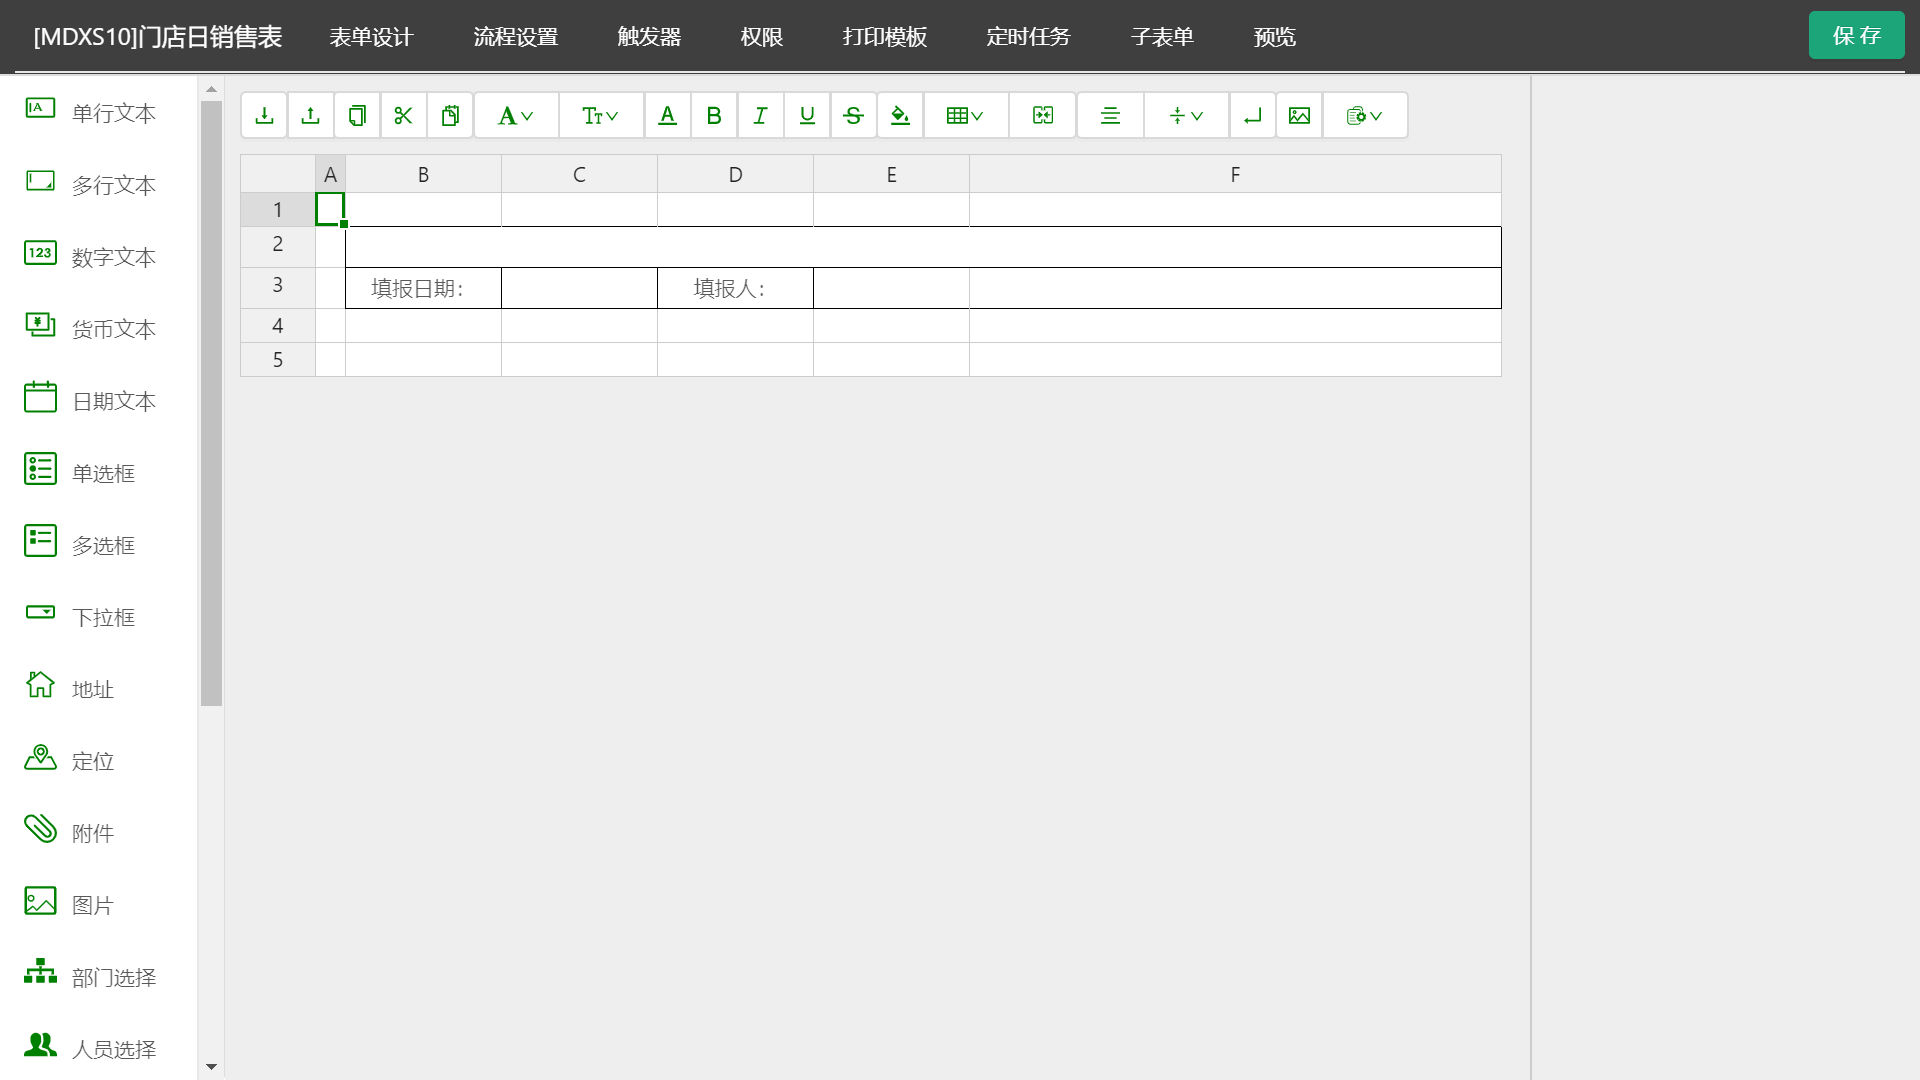Viewport: 1920px width, 1080px height.
Task: Open the font size dropdown
Action: pos(600,116)
